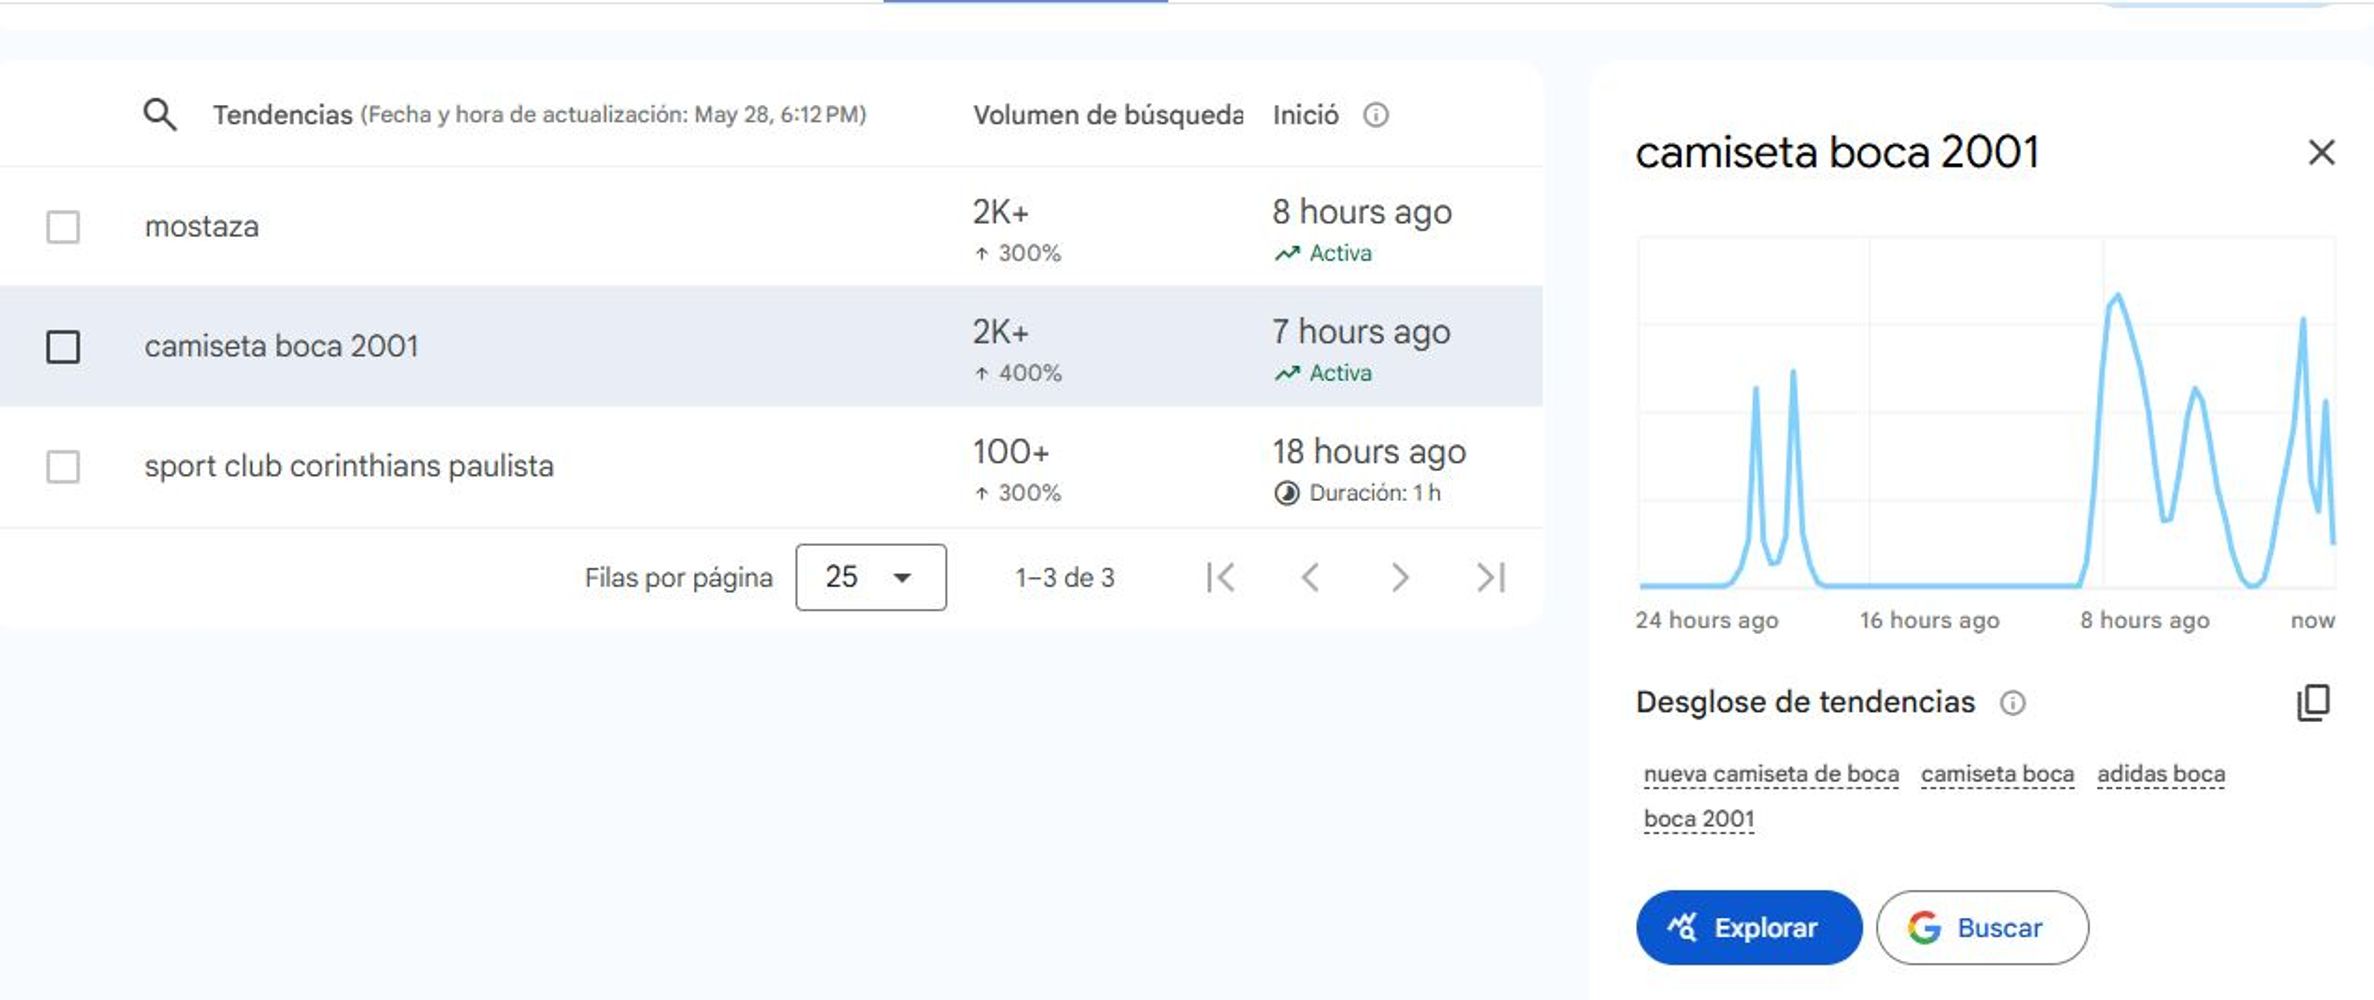This screenshot has width=2374, height=1000.
Task: Go to the previous page arrow
Action: (x=1310, y=577)
